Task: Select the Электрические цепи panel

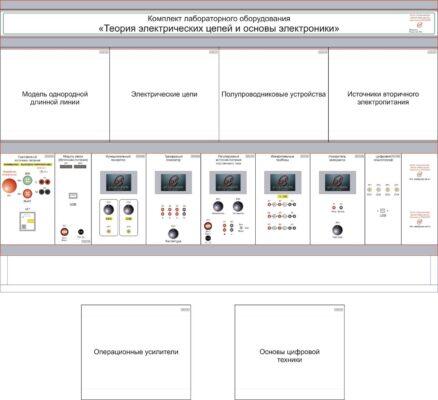Action: click(164, 95)
